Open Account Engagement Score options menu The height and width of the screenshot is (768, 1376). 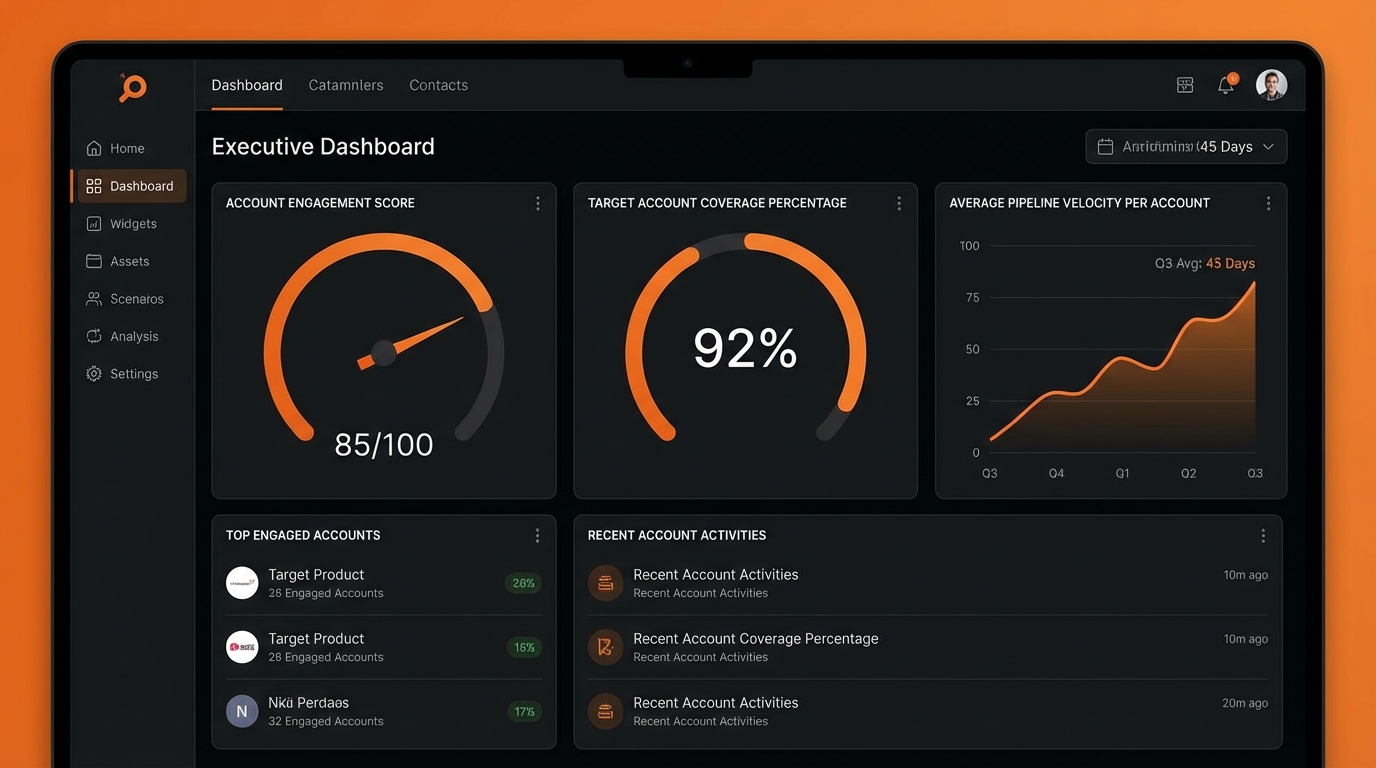538,203
